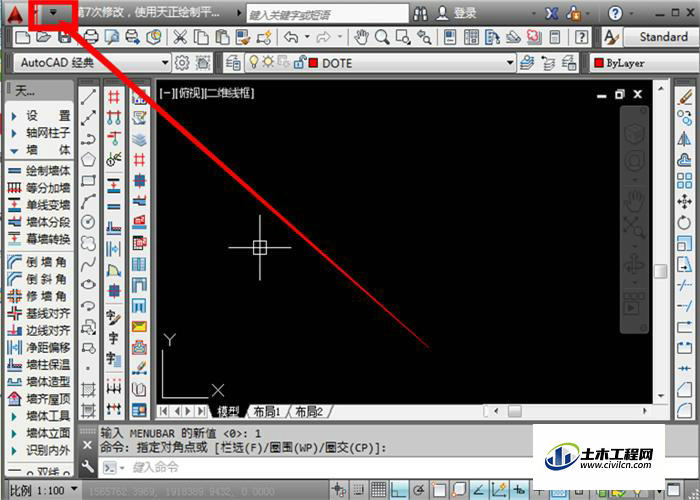Click the 单线变墙 command
700x500 pixels.
click(40, 205)
